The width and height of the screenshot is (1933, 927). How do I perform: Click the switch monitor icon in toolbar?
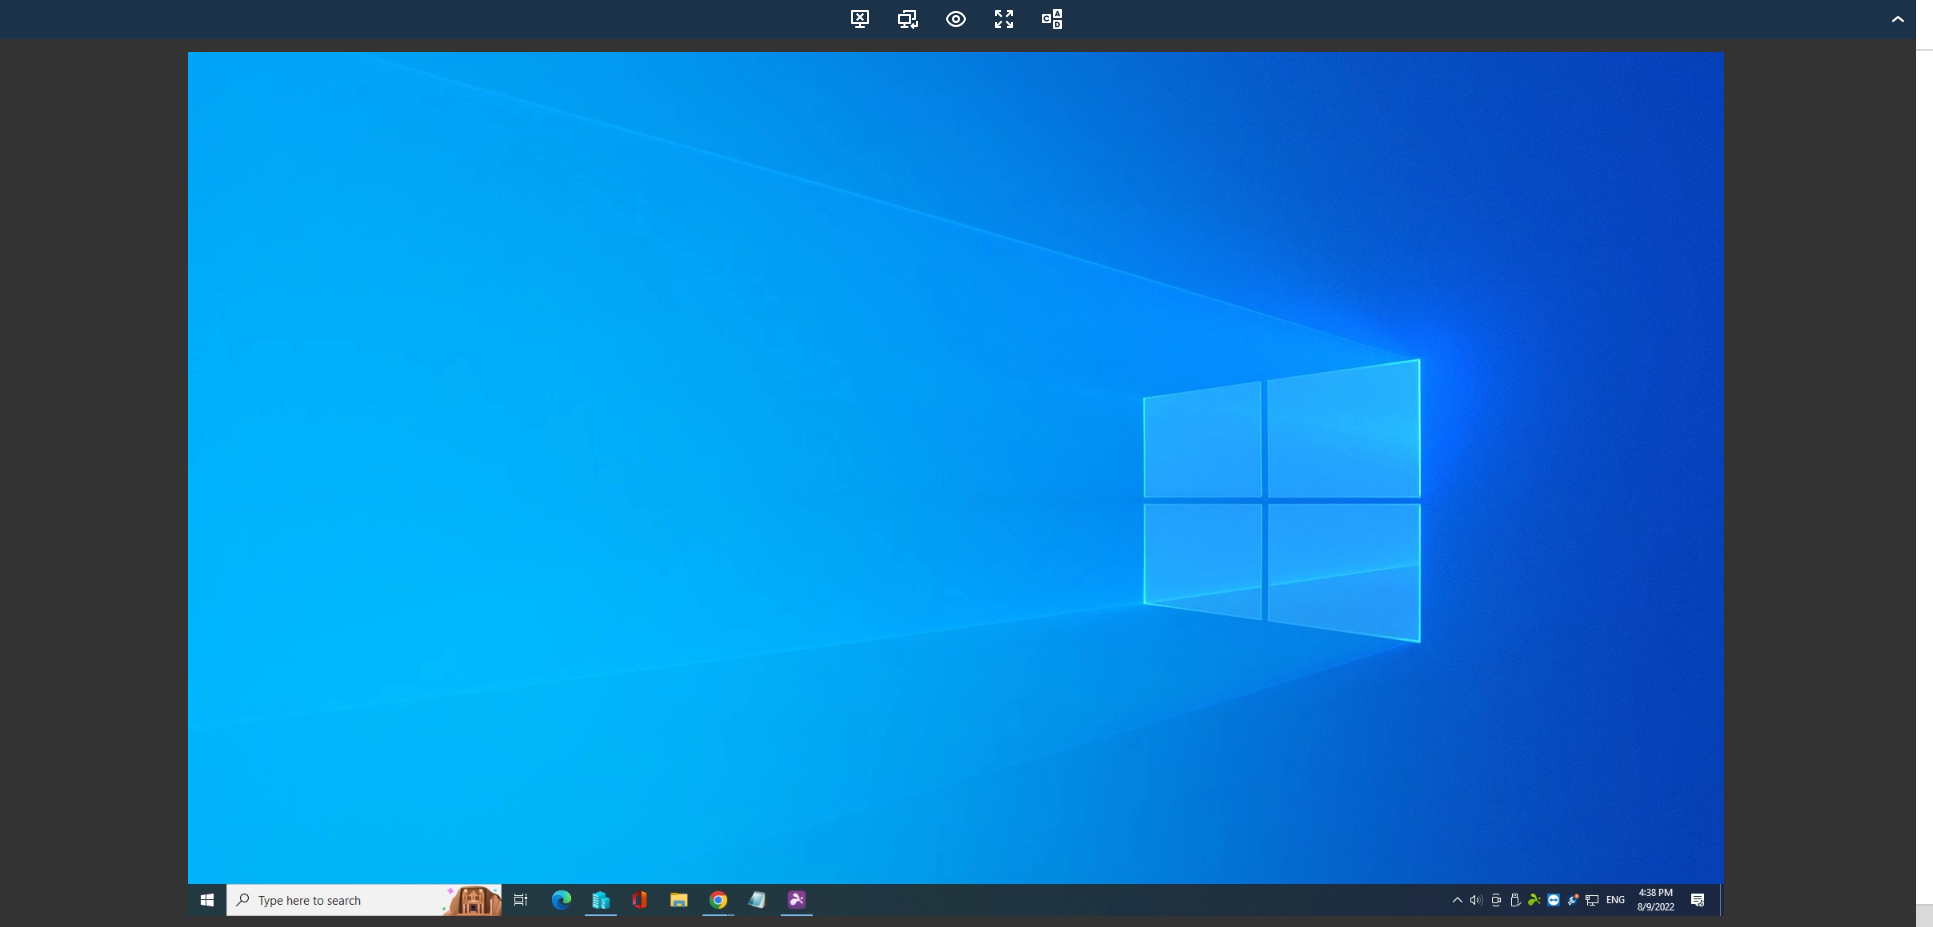point(908,19)
